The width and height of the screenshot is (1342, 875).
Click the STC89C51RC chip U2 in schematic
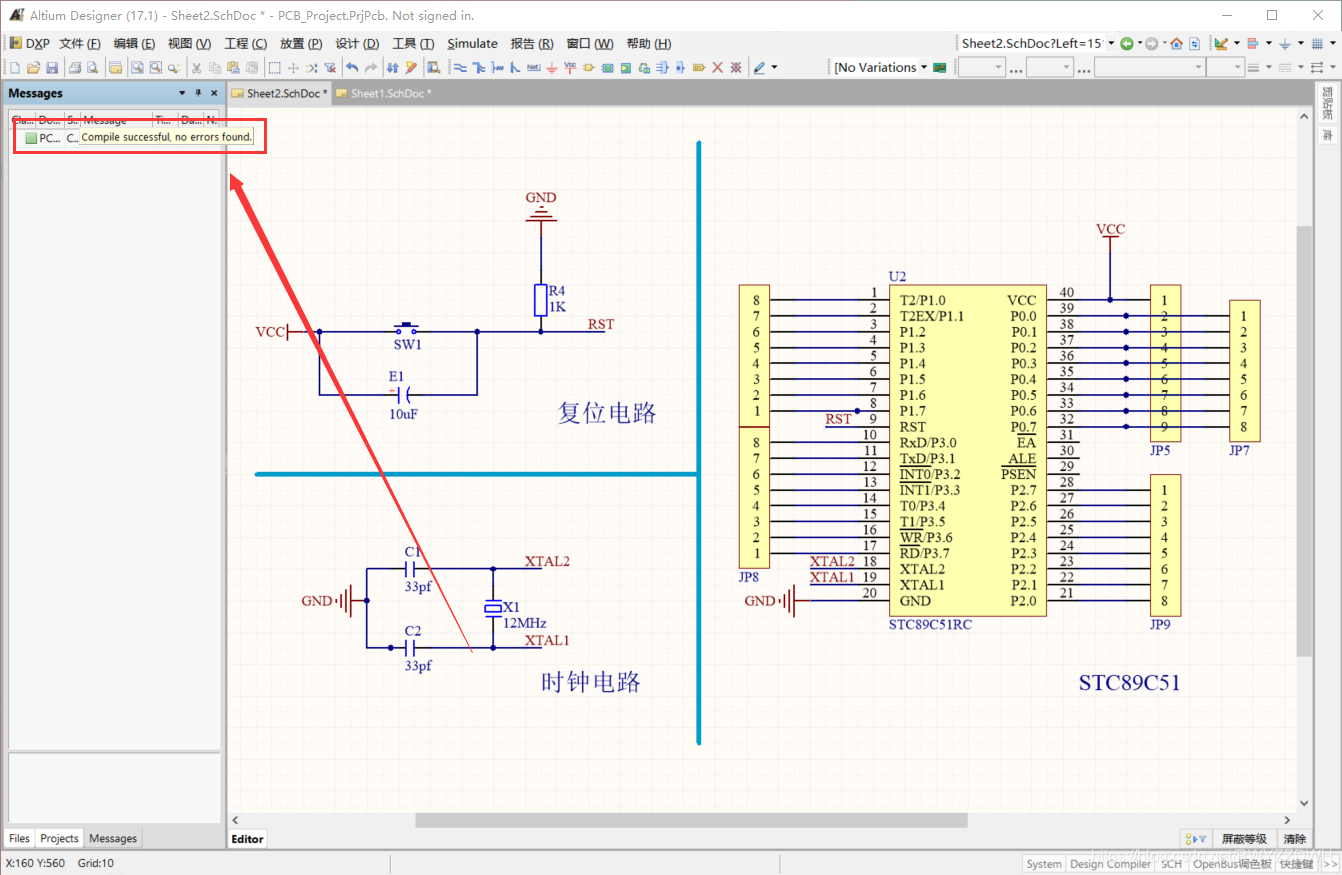(967, 450)
